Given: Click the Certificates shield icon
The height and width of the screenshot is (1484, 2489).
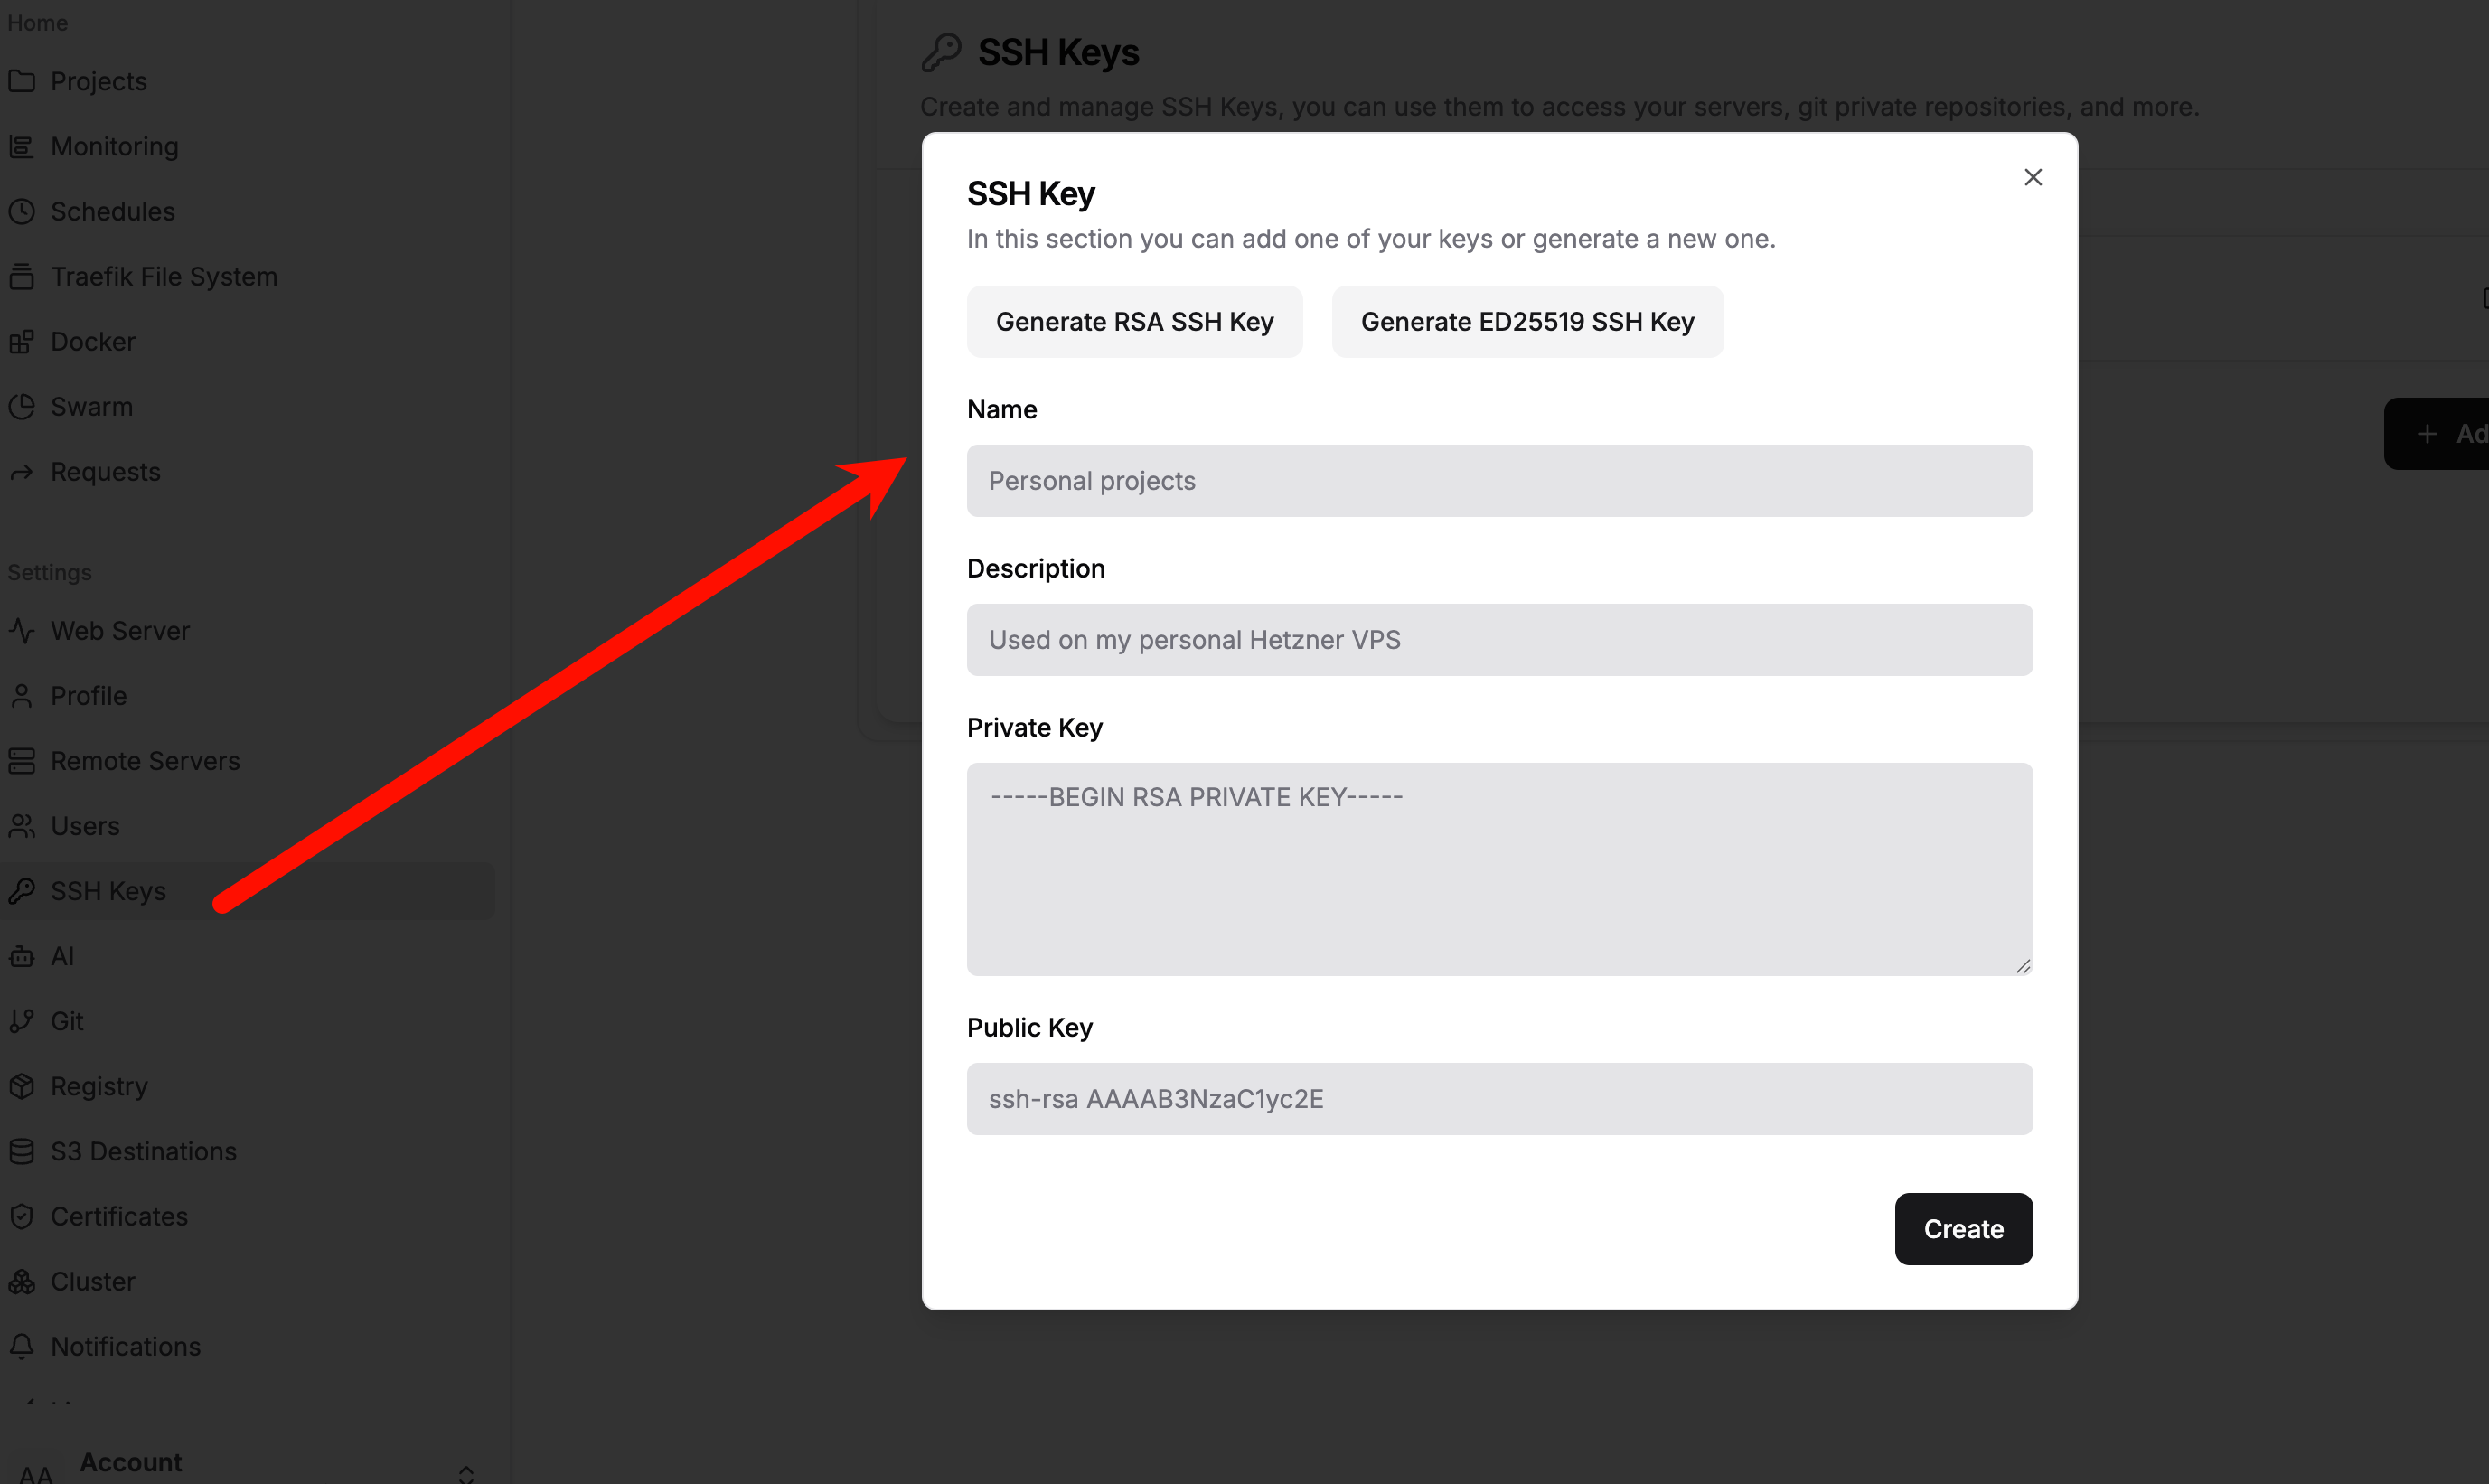Looking at the screenshot, I should coord(22,1216).
